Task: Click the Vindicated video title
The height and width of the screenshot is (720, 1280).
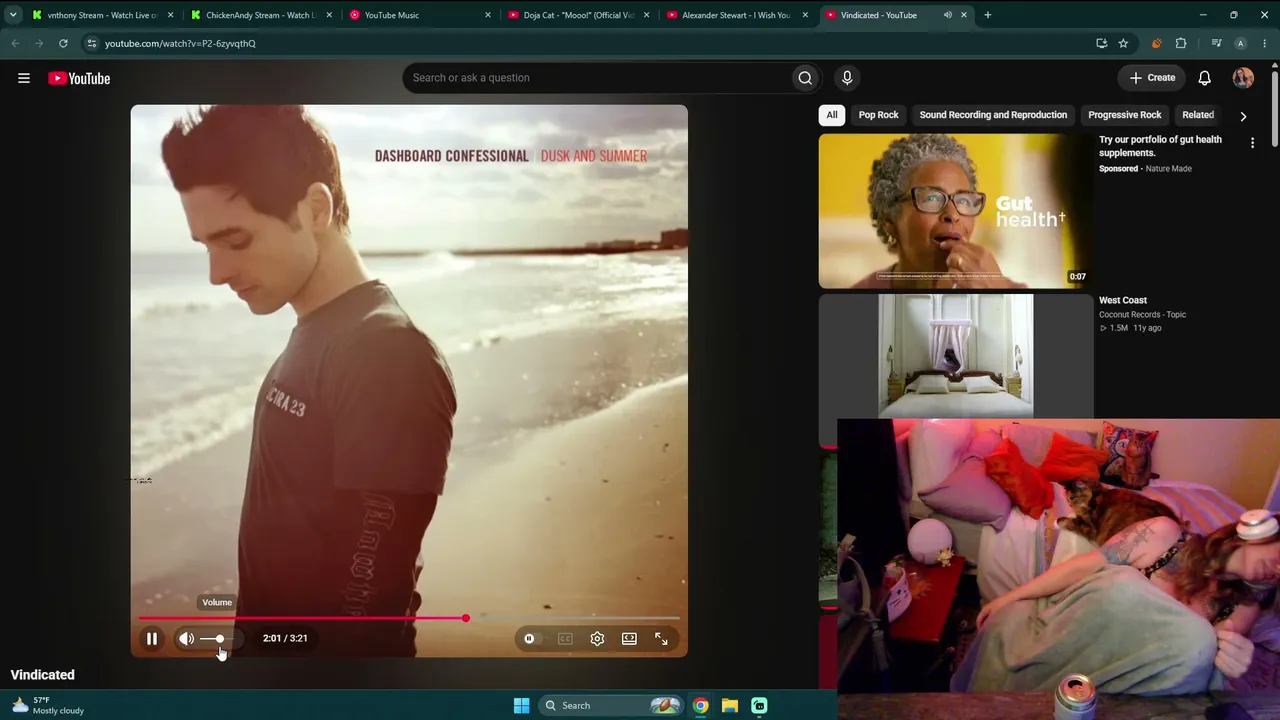Action: [43, 675]
